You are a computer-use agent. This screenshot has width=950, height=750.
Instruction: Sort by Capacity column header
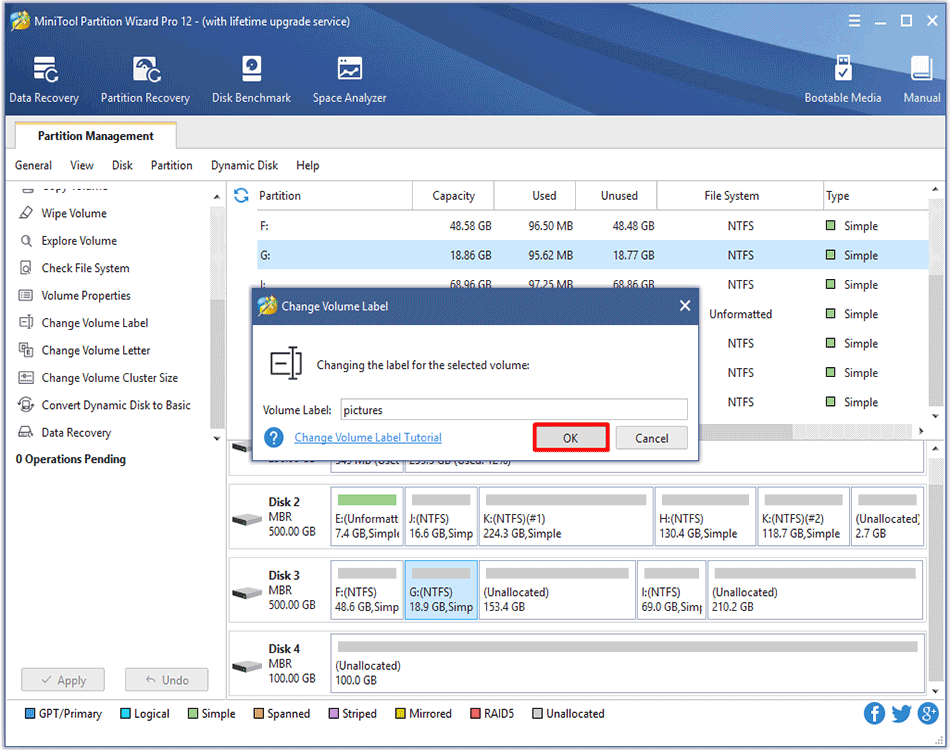coord(453,195)
